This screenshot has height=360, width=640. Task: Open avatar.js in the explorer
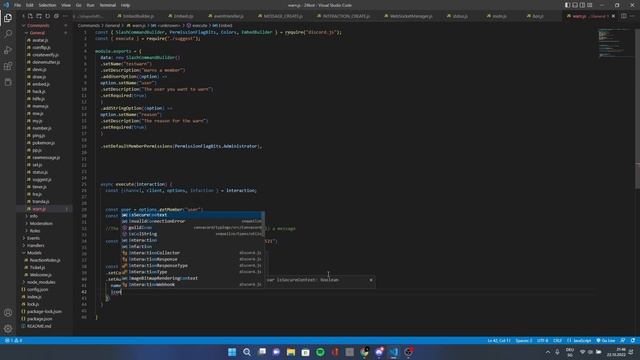pyautogui.click(x=40, y=40)
